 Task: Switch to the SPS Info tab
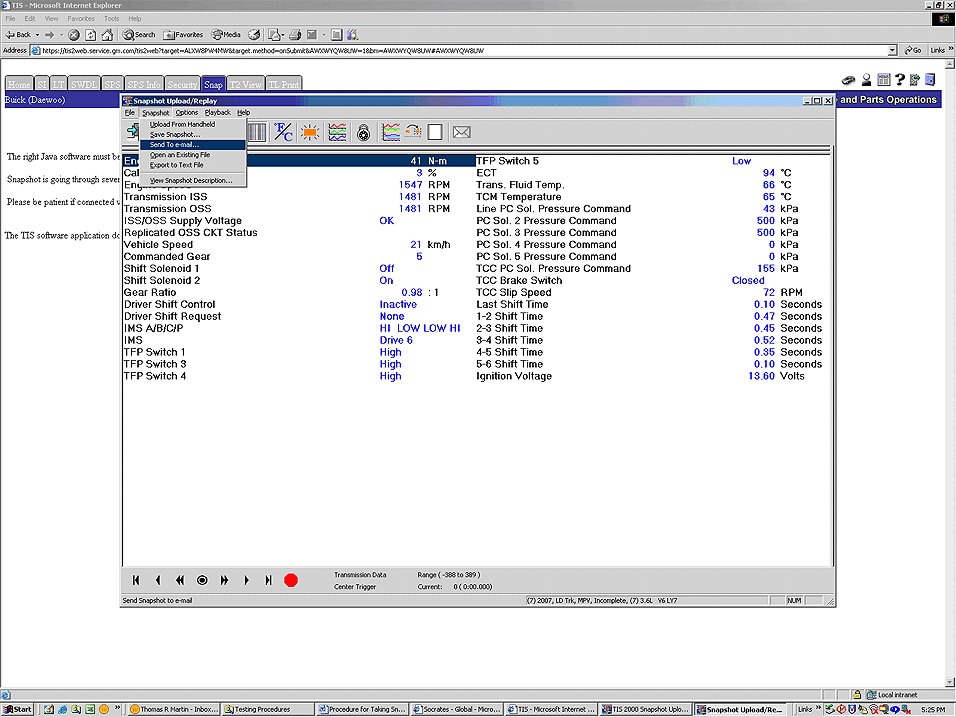(x=144, y=85)
